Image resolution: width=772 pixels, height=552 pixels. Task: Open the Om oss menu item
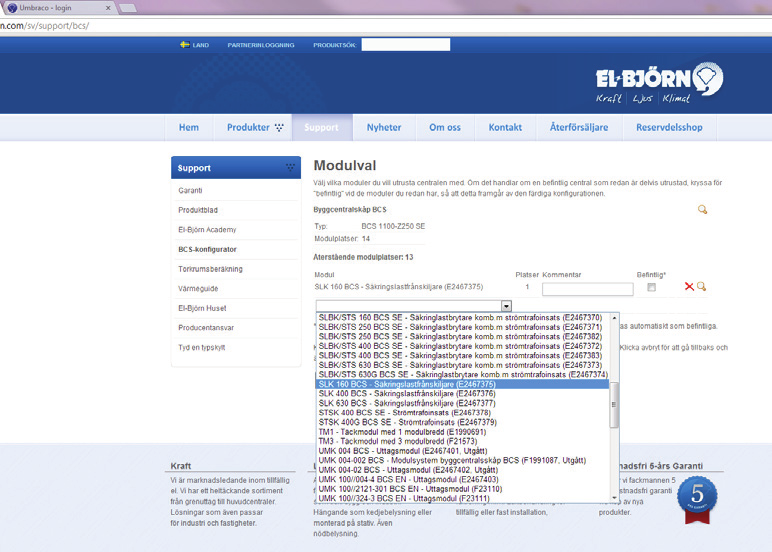point(445,128)
